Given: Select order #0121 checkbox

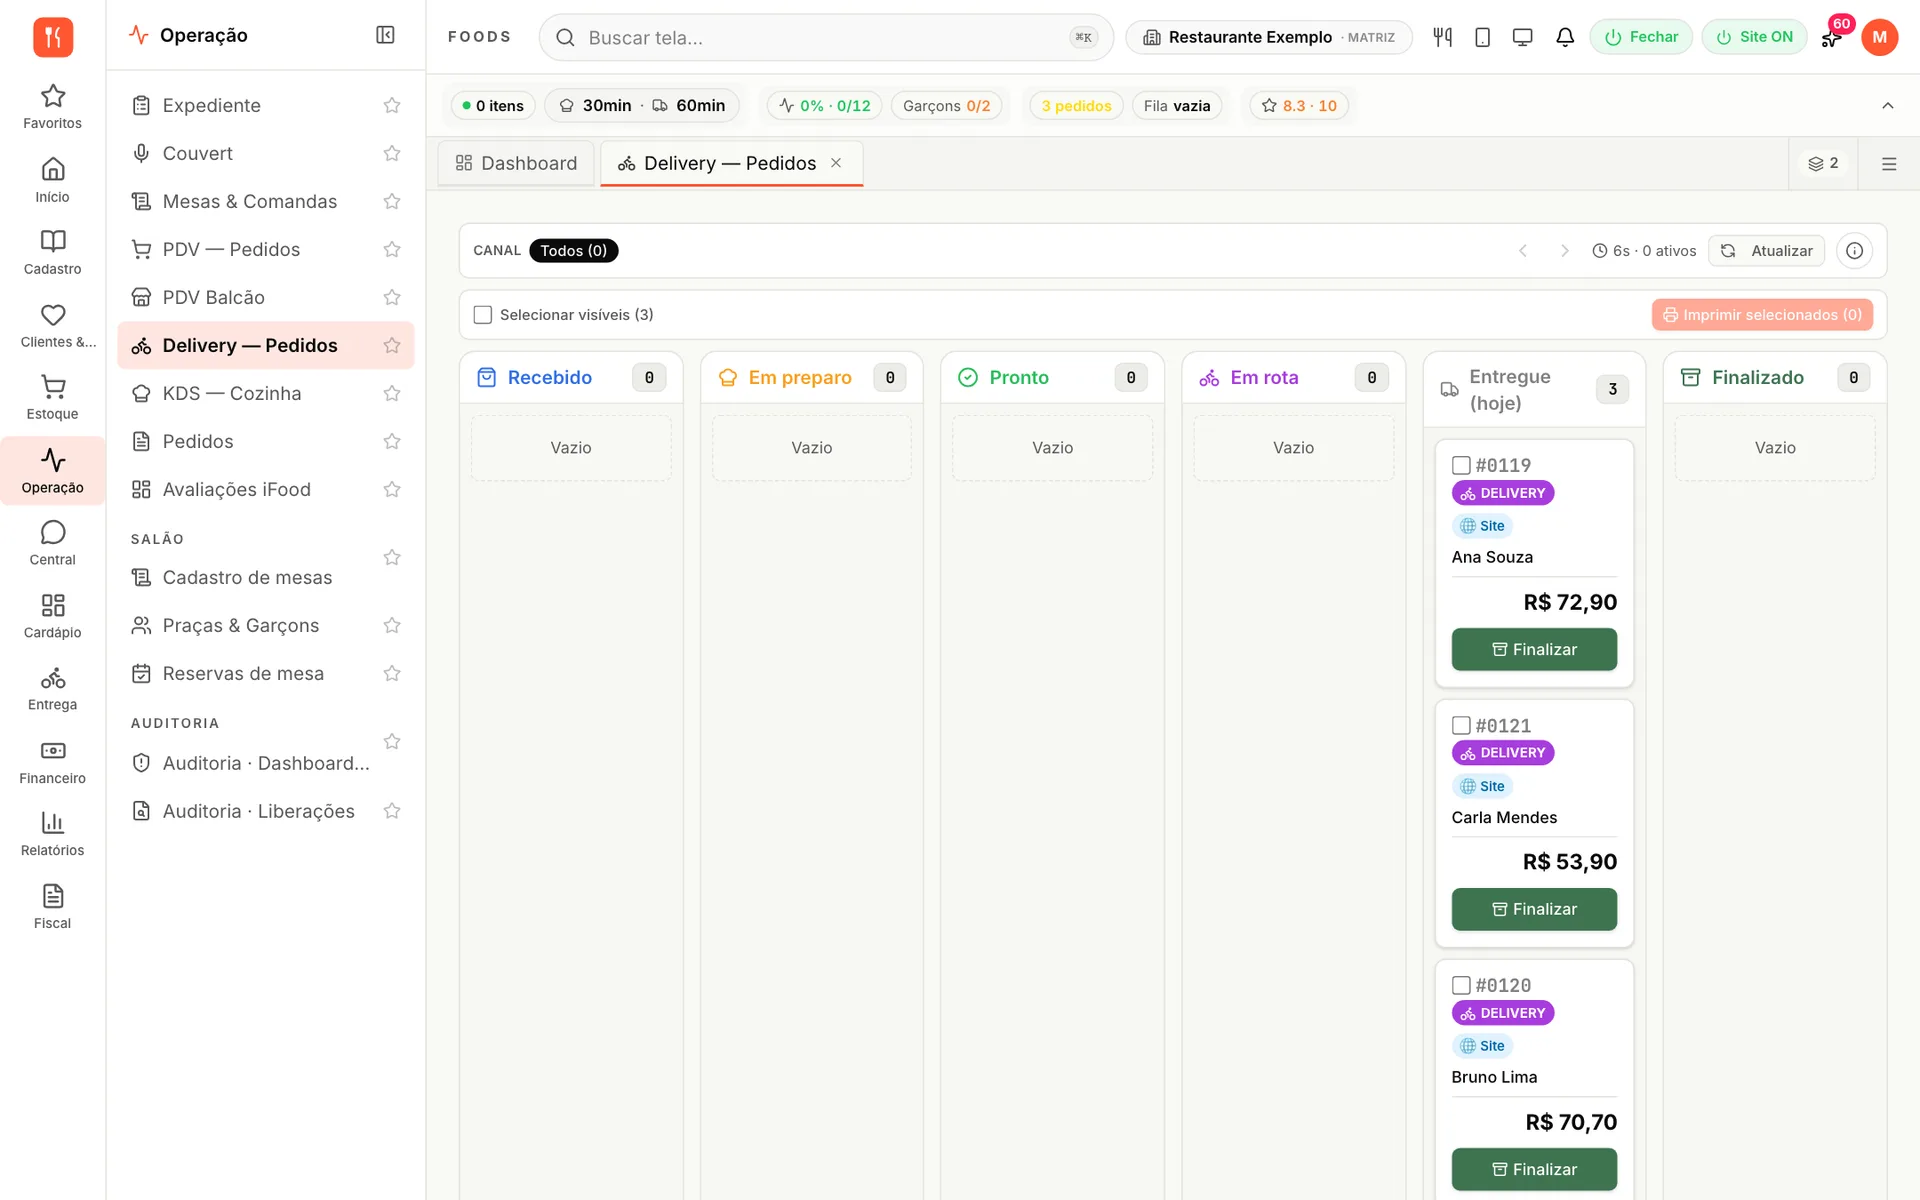Looking at the screenshot, I should point(1461,725).
